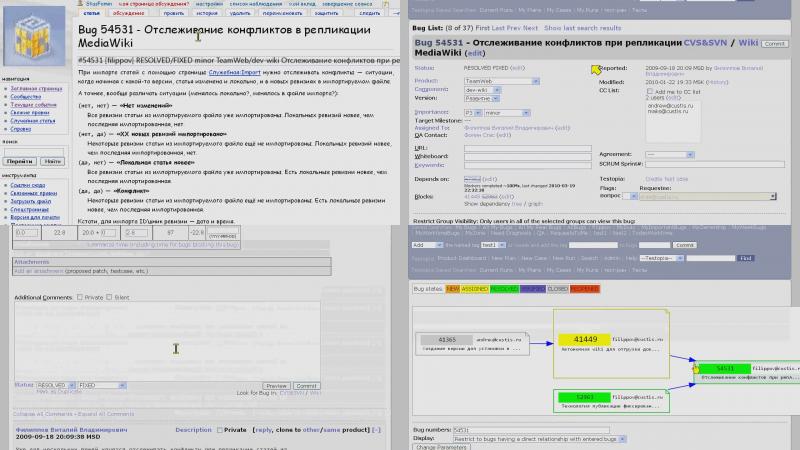Open the StasFomin user page link
The height and width of the screenshot is (450, 800).
click(x=98, y=4)
